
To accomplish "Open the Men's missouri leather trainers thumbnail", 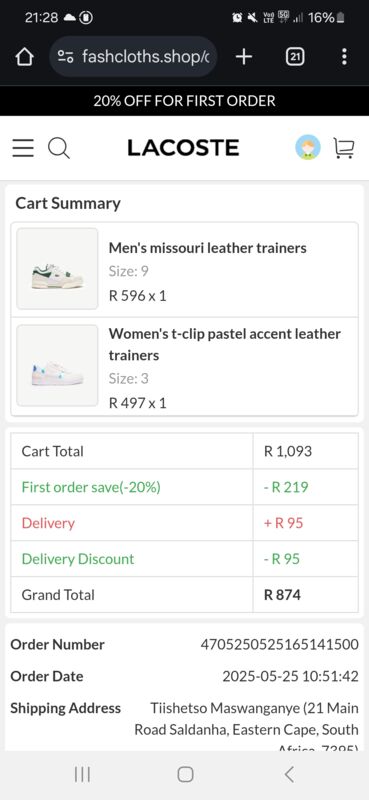I will (57, 268).
